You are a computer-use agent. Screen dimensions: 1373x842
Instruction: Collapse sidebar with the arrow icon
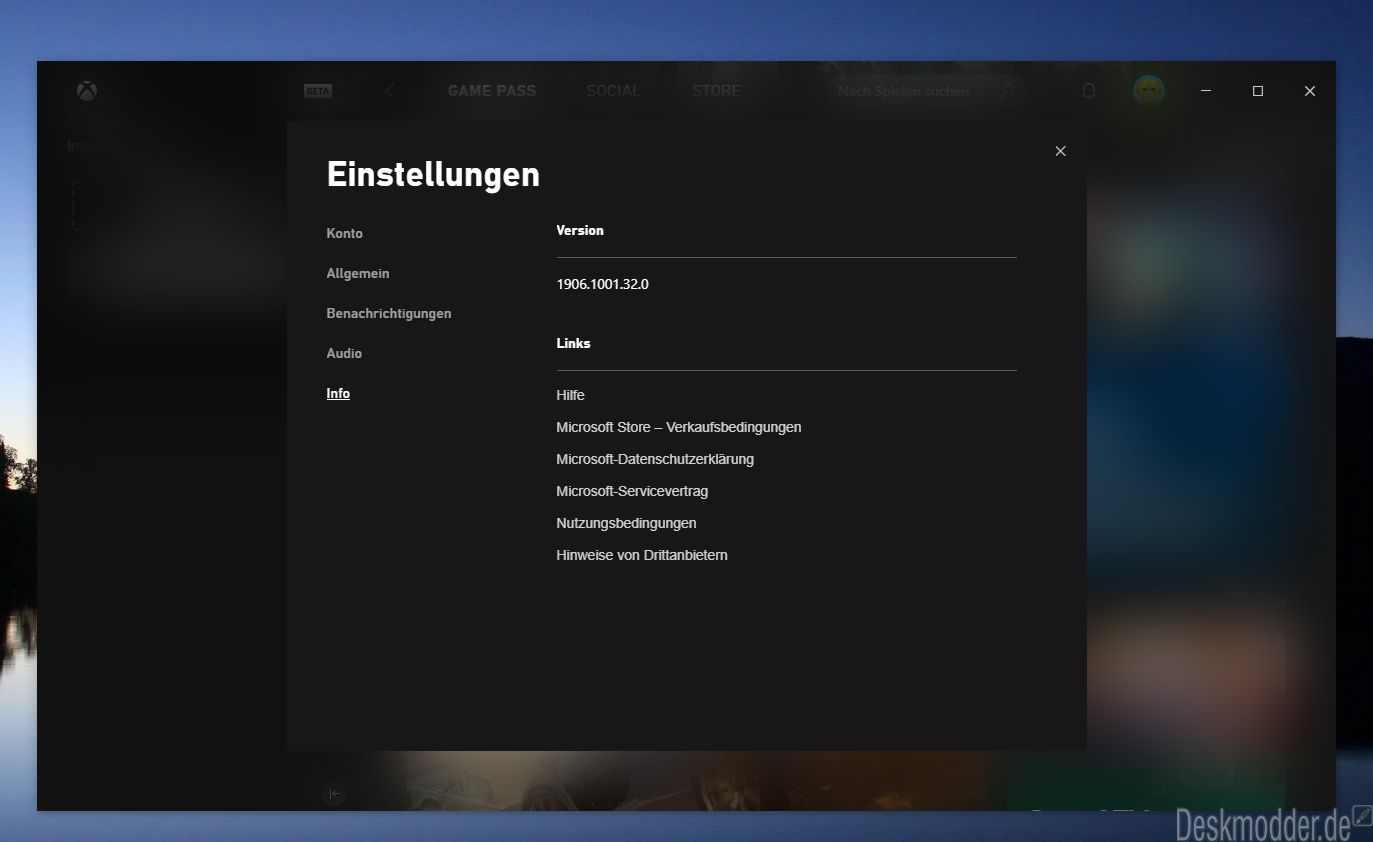[x=335, y=794]
